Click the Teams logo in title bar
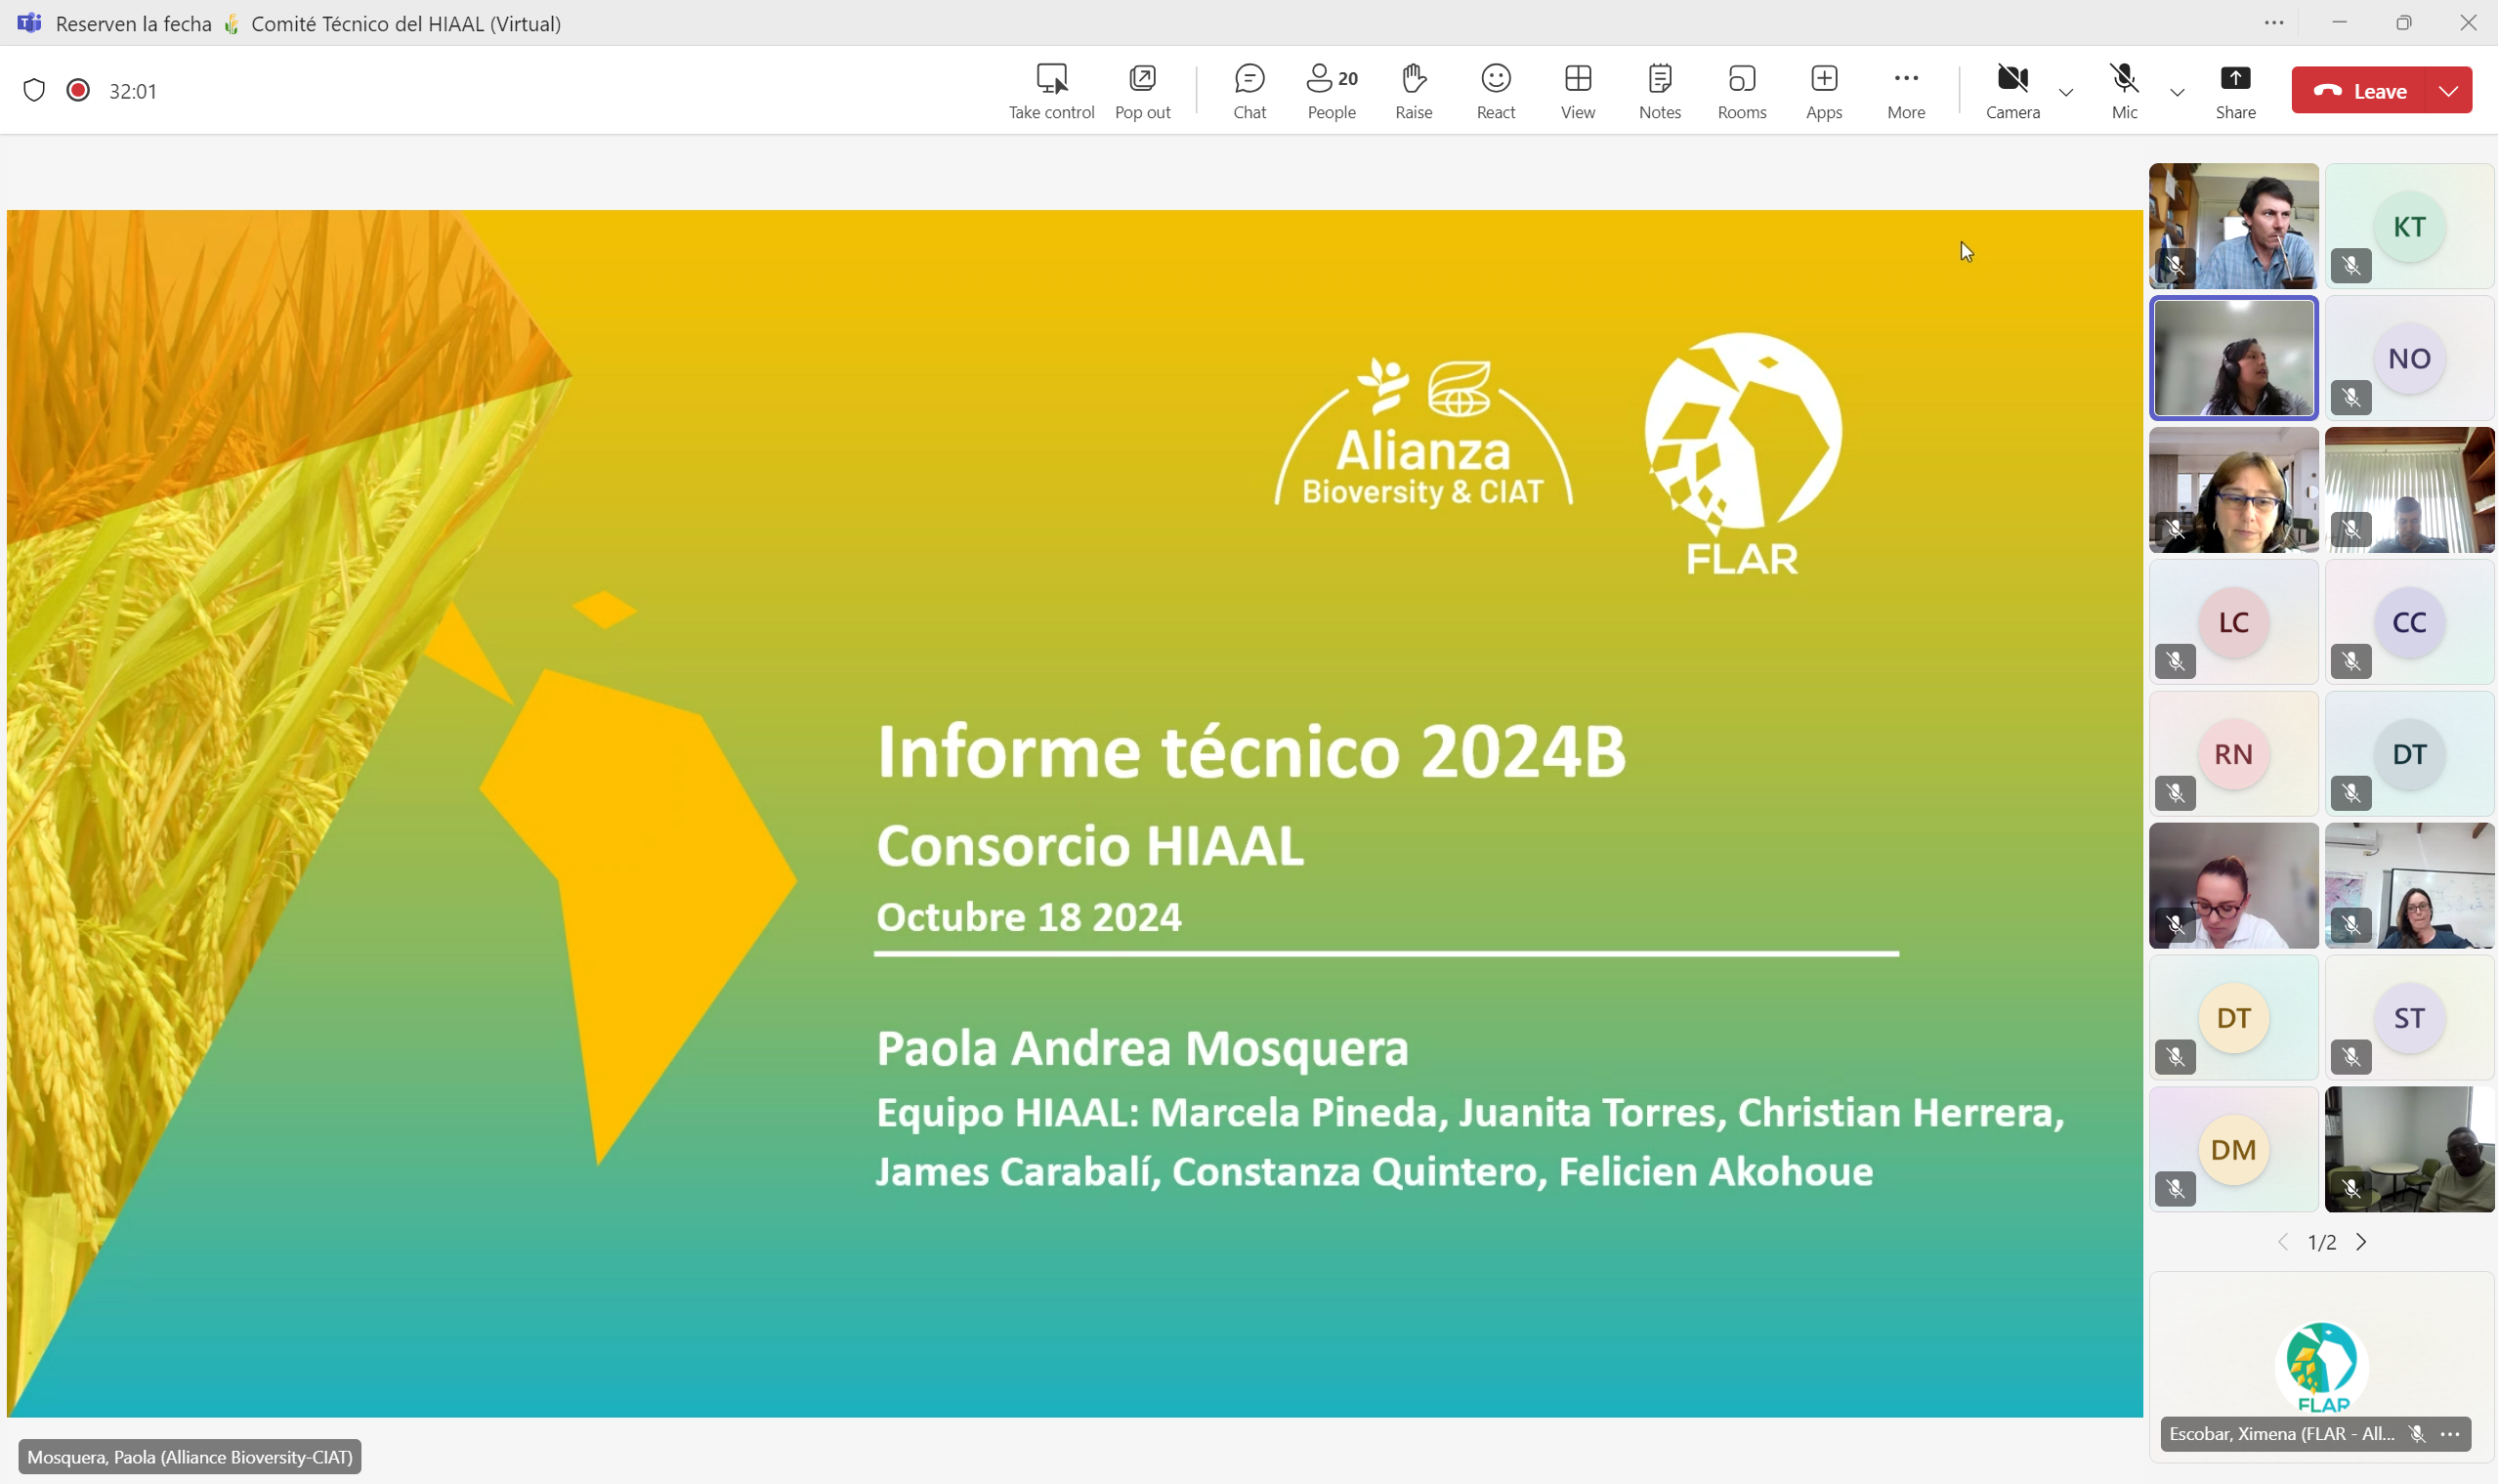Viewport: 2498px width, 1484px height. click(29, 23)
